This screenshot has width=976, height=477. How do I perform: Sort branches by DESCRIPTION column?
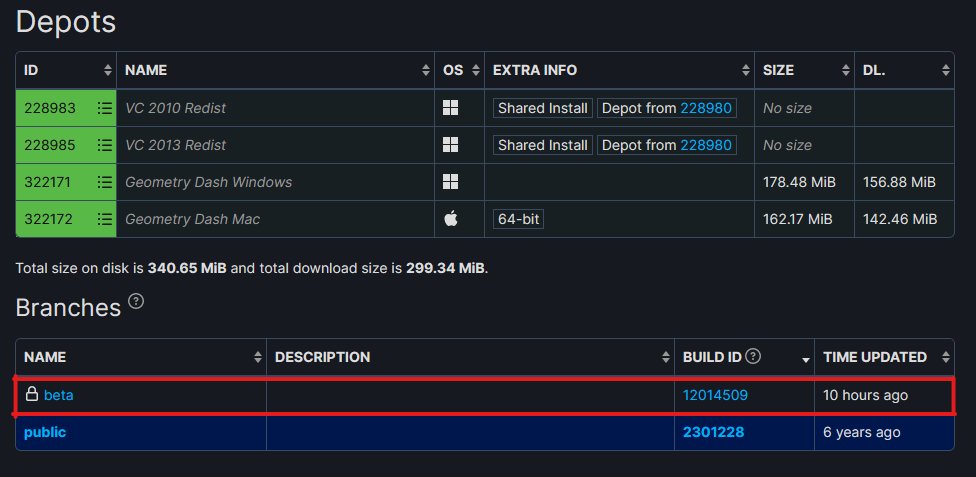point(666,357)
